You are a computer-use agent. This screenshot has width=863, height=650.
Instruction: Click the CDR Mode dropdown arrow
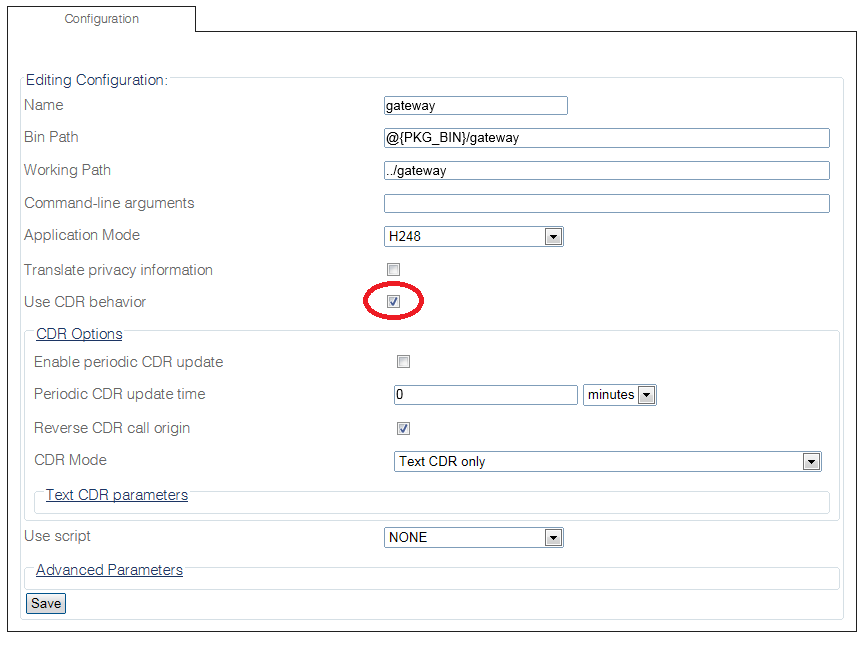coord(811,461)
